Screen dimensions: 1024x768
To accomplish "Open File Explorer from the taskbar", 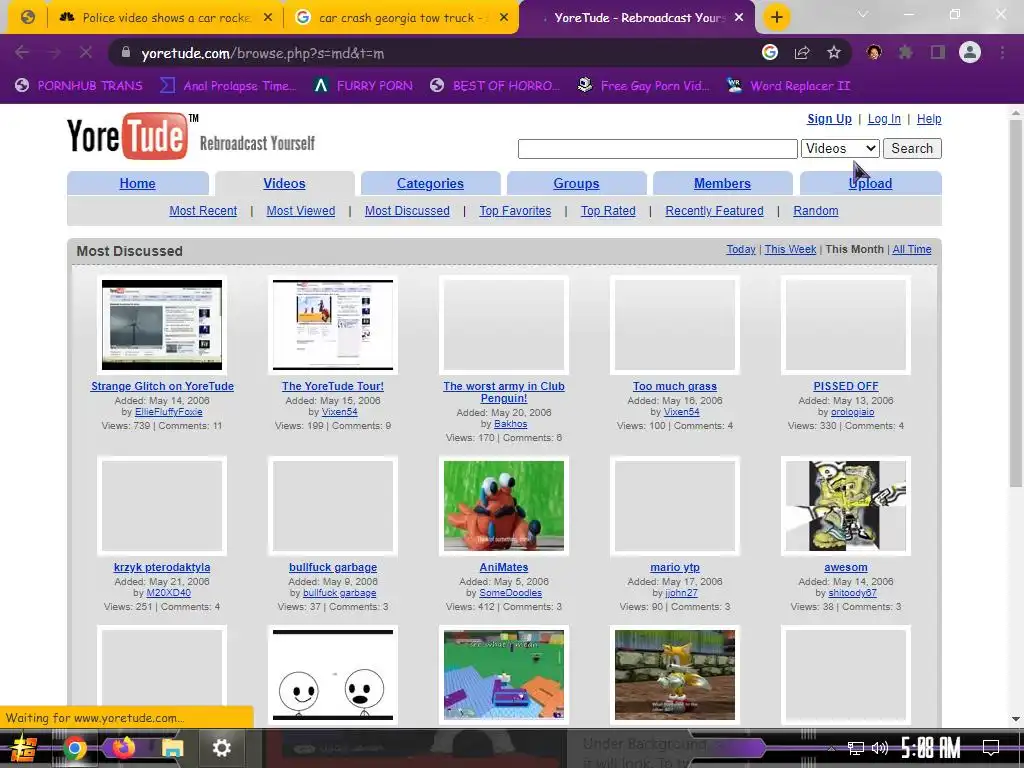I will click(x=172, y=748).
